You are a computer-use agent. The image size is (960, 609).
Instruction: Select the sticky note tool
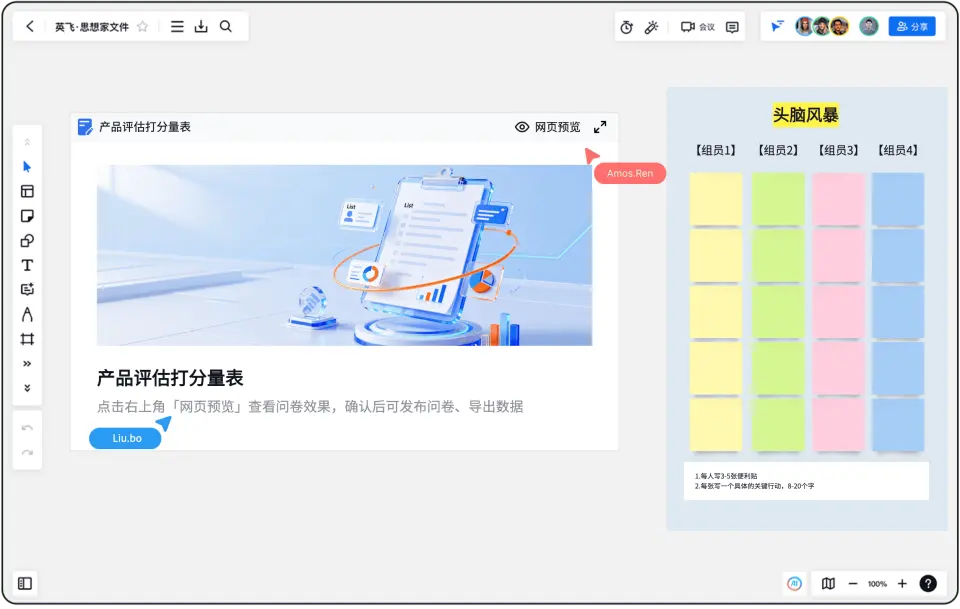27,216
